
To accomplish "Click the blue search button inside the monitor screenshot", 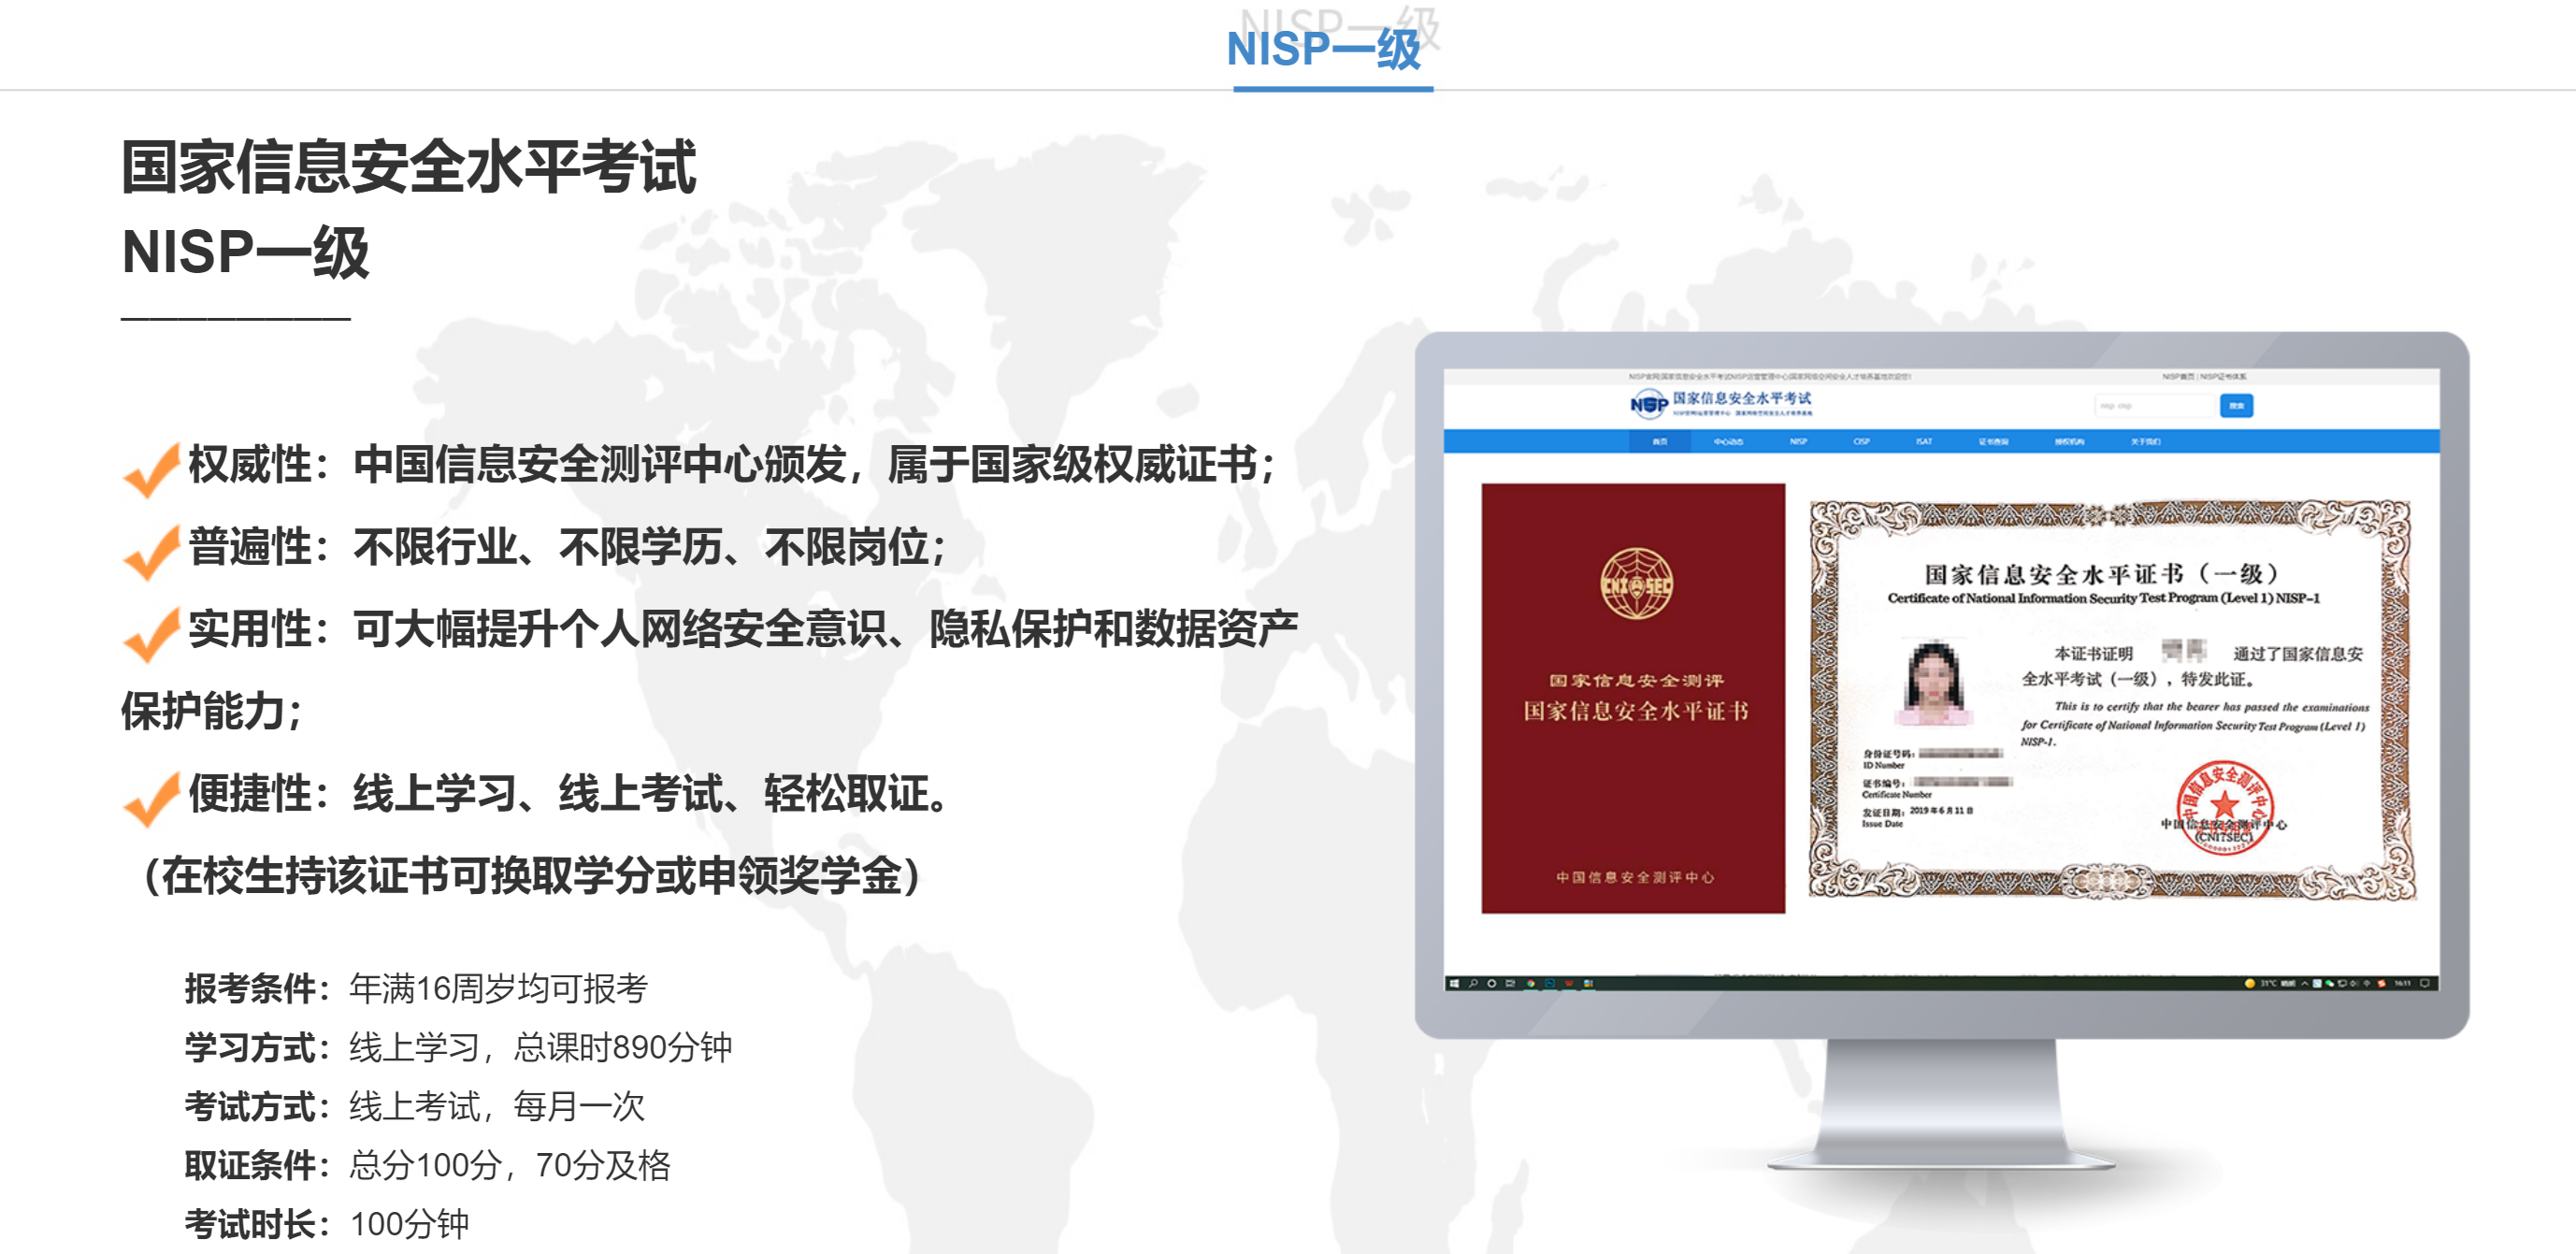I will coord(2236,405).
